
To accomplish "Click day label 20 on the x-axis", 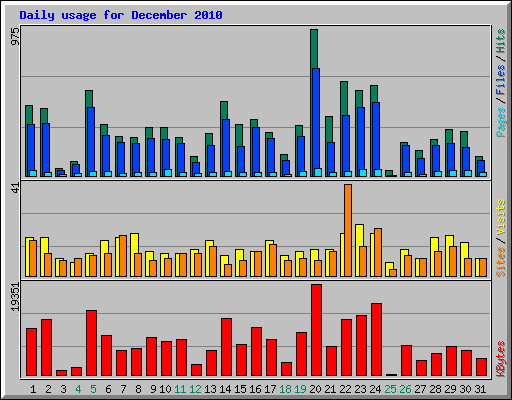I will coord(315,389).
